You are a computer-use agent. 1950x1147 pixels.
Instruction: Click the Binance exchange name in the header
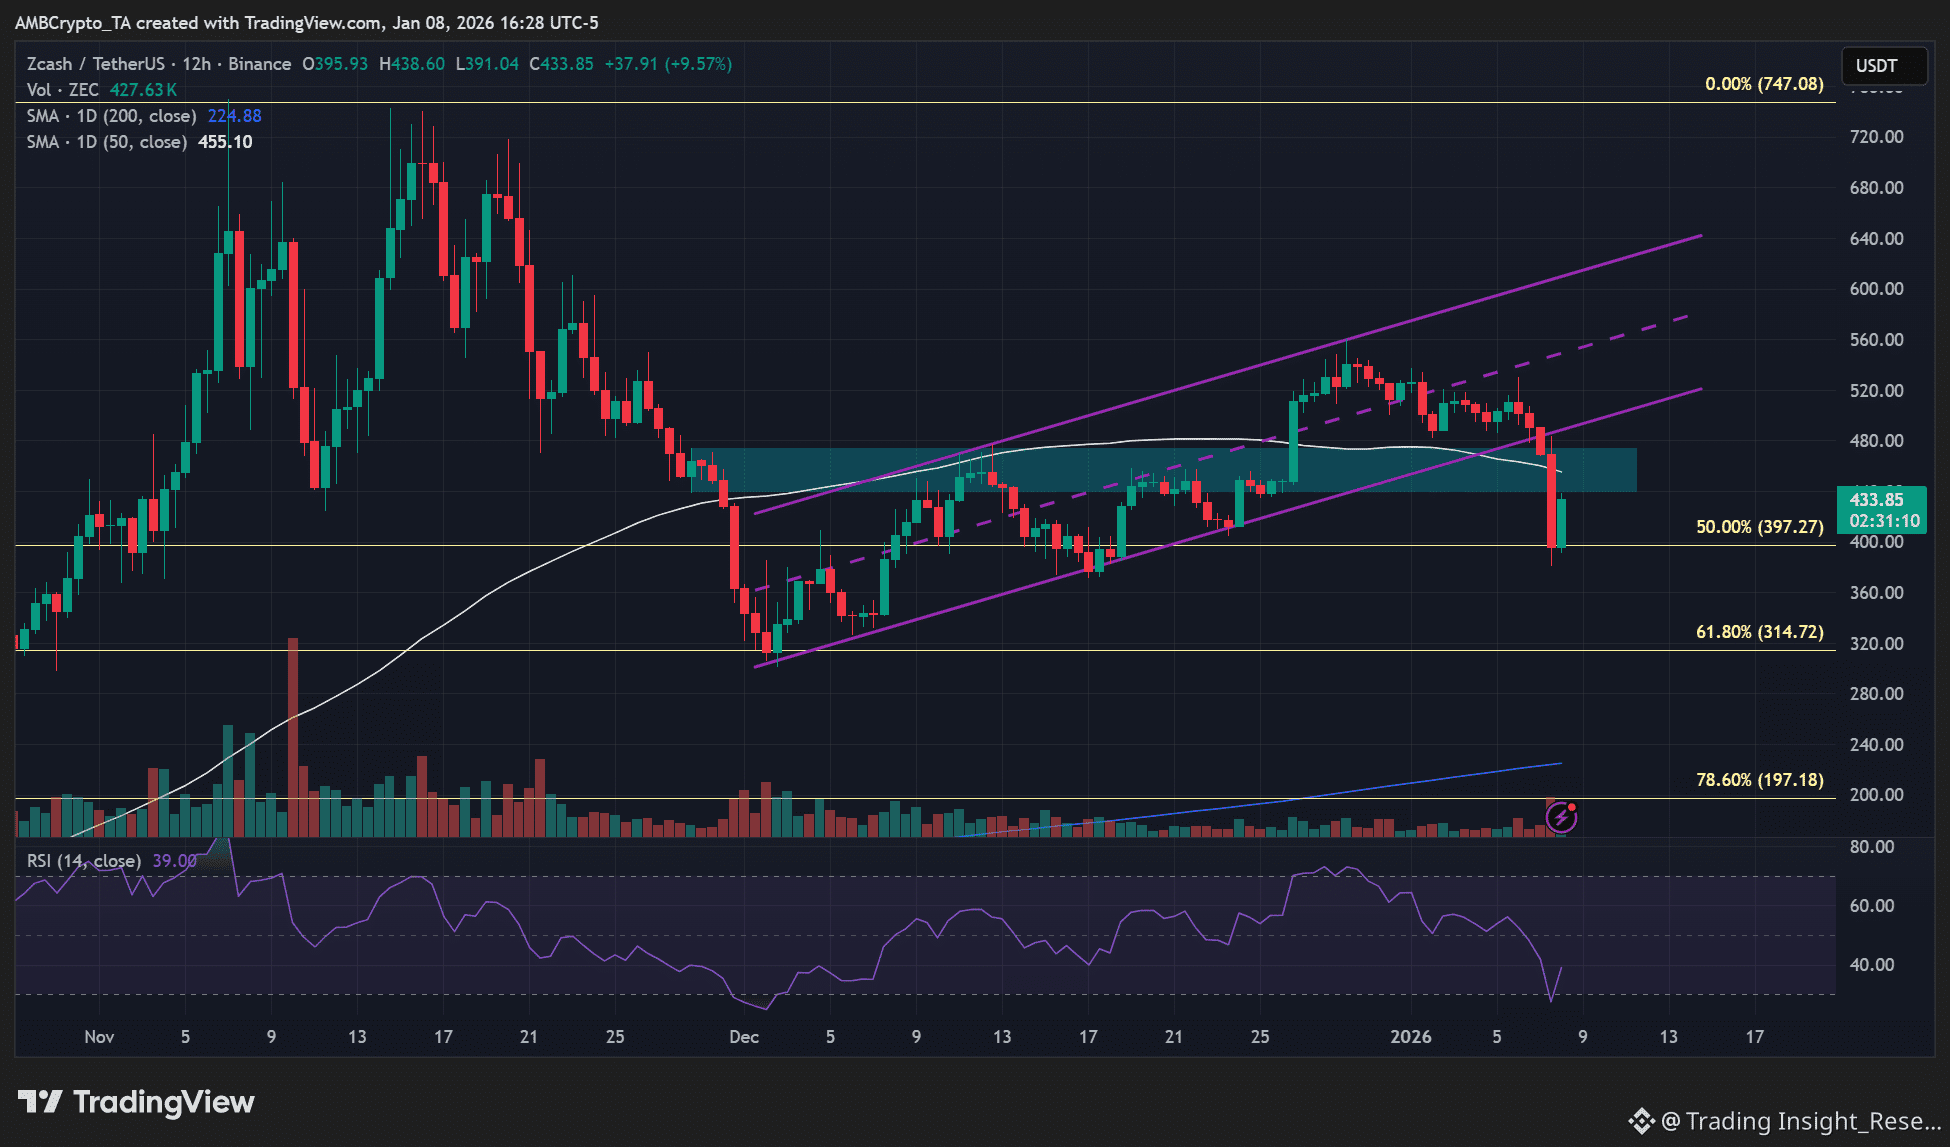(x=259, y=64)
